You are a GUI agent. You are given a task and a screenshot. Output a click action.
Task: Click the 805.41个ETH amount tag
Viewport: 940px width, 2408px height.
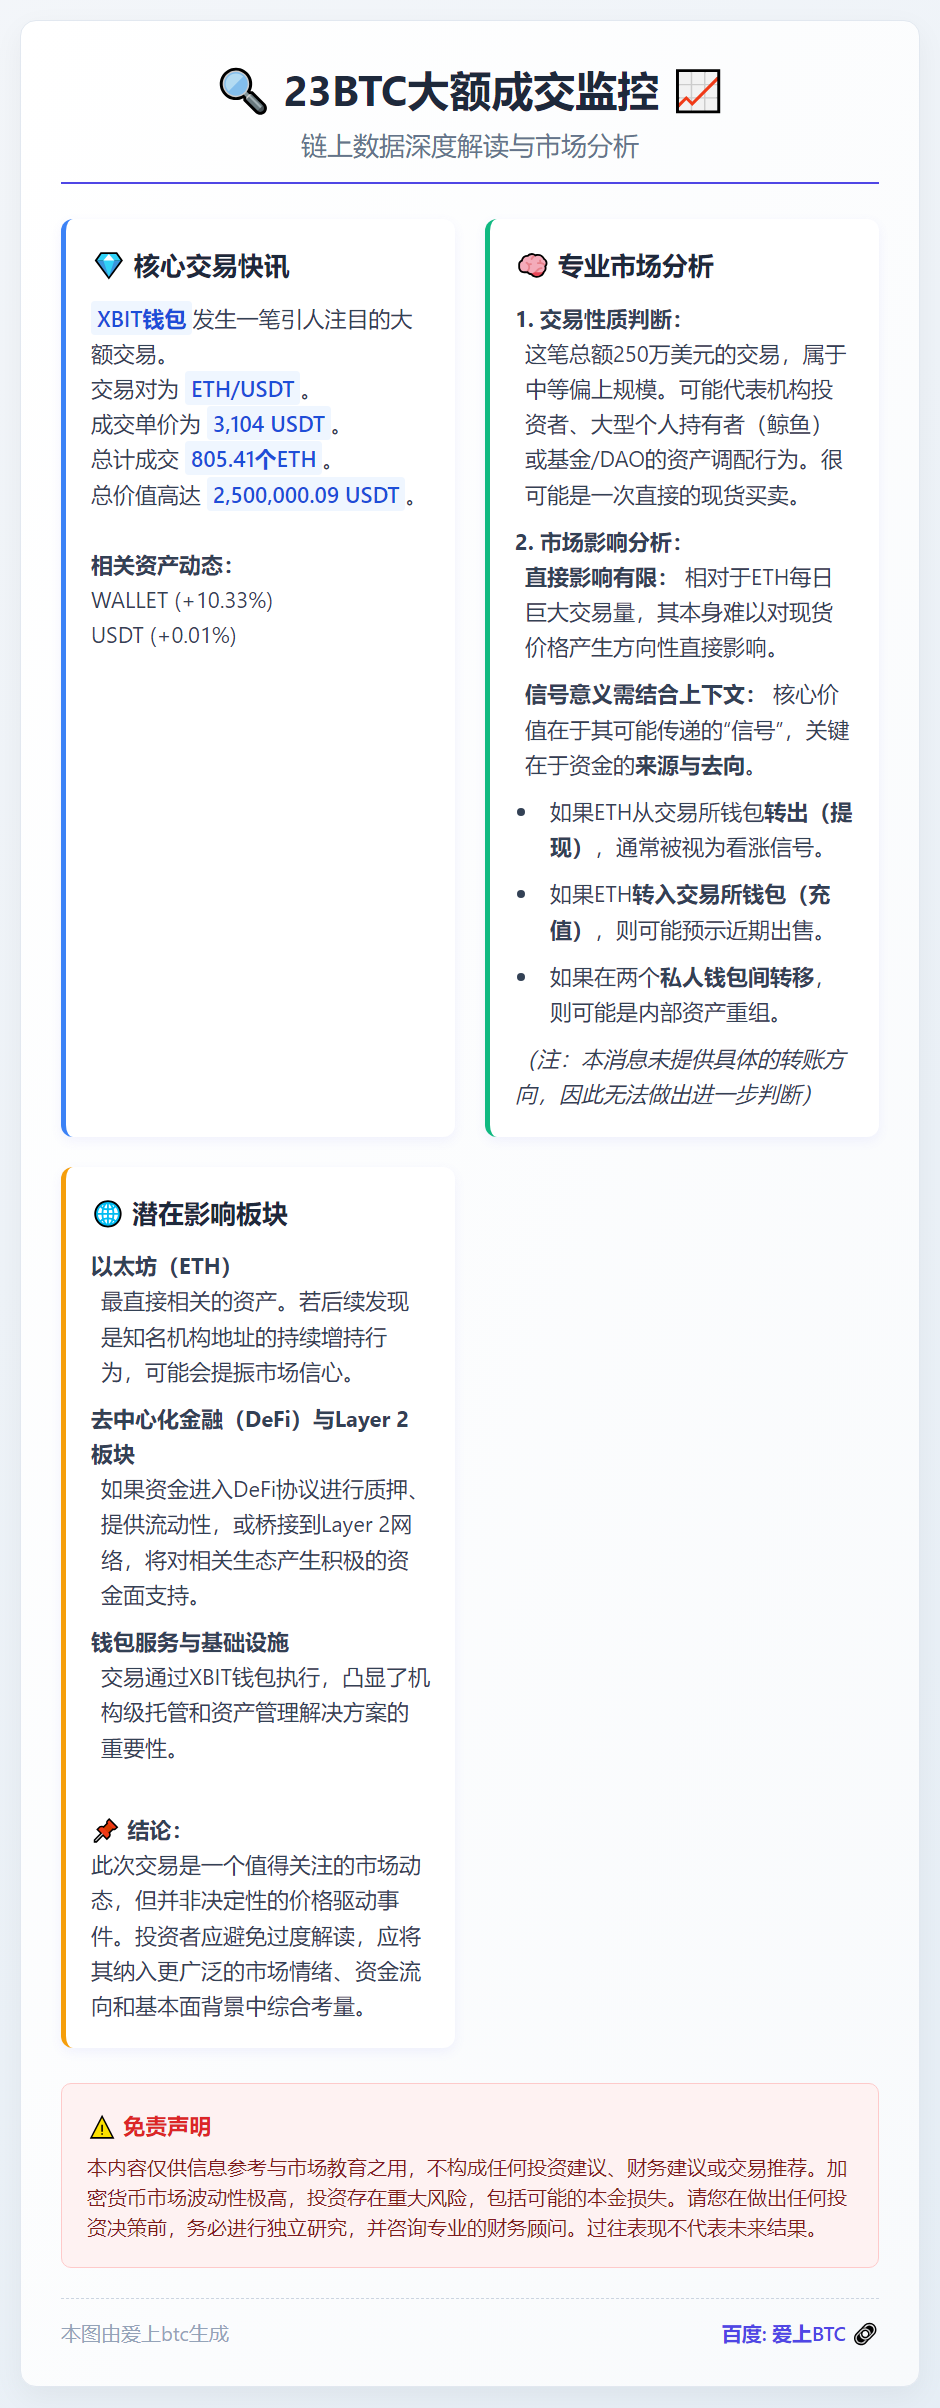point(254,459)
